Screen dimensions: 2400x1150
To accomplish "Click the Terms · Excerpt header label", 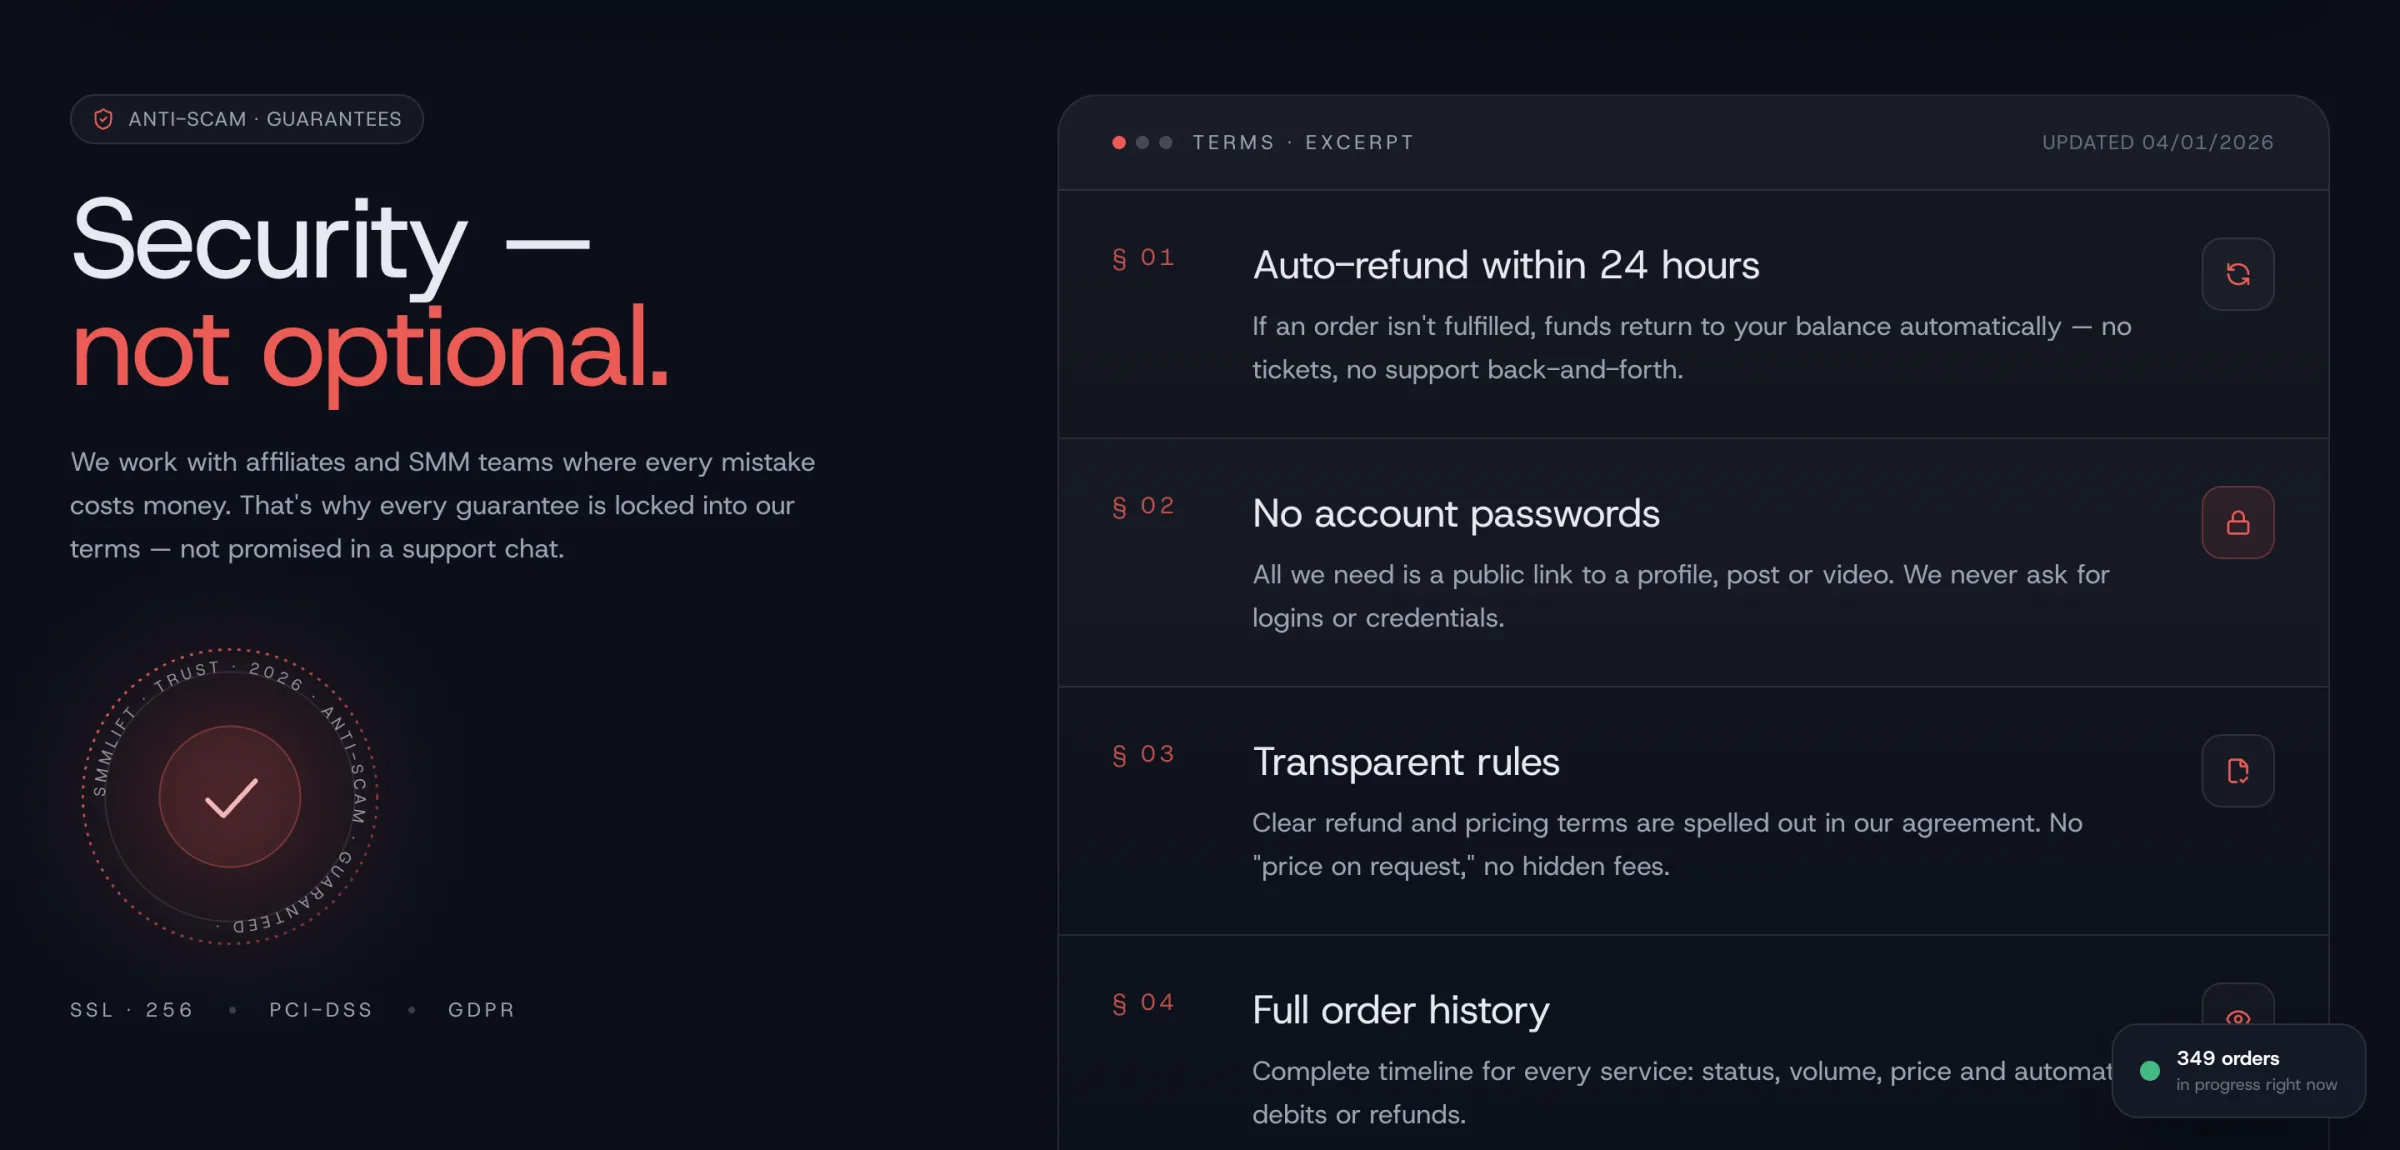I will (1303, 143).
